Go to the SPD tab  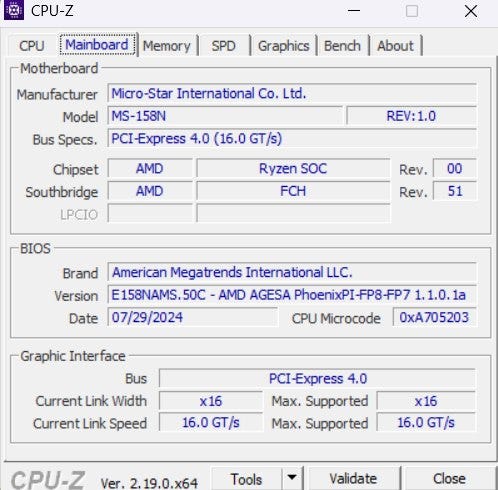pos(223,46)
